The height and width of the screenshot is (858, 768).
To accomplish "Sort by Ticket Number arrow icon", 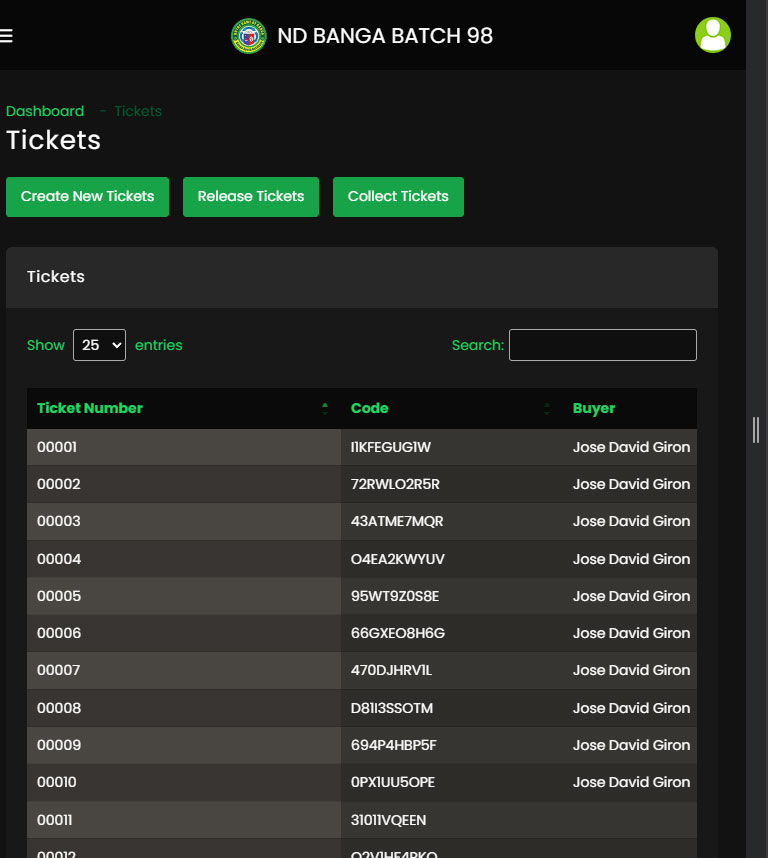I will coord(324,408).
